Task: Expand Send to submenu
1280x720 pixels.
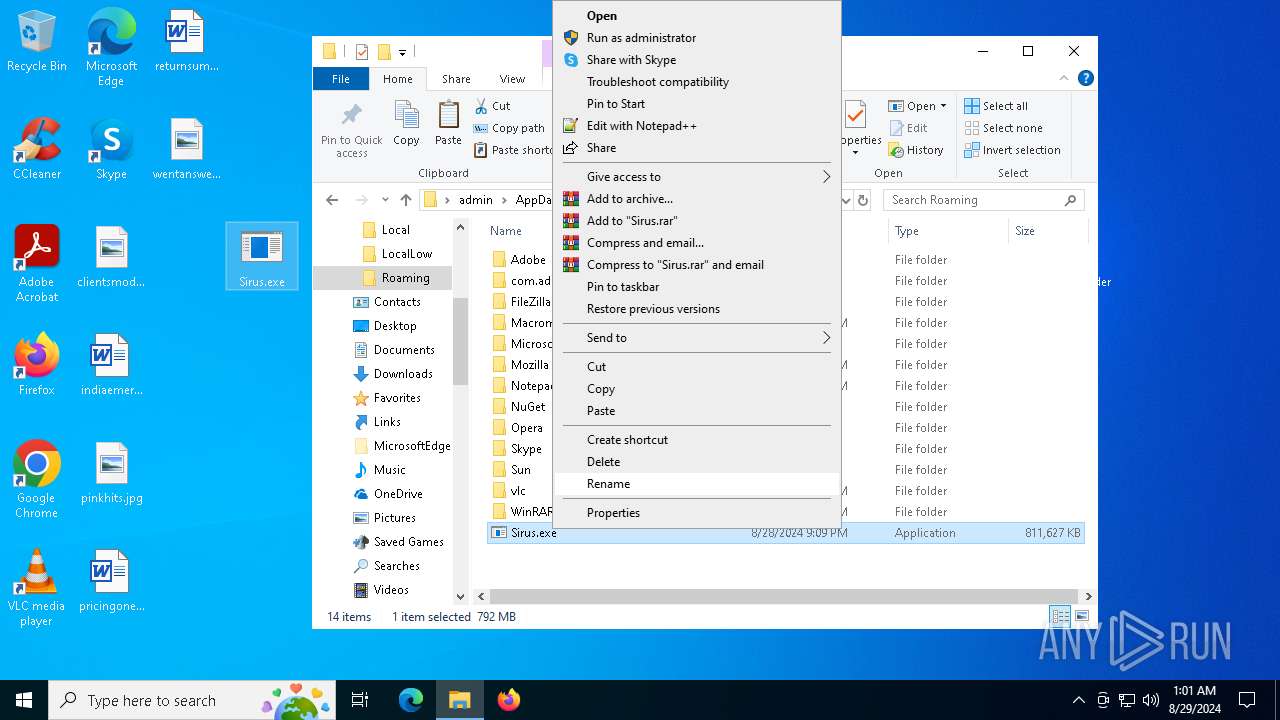Action: click(697, 338)
